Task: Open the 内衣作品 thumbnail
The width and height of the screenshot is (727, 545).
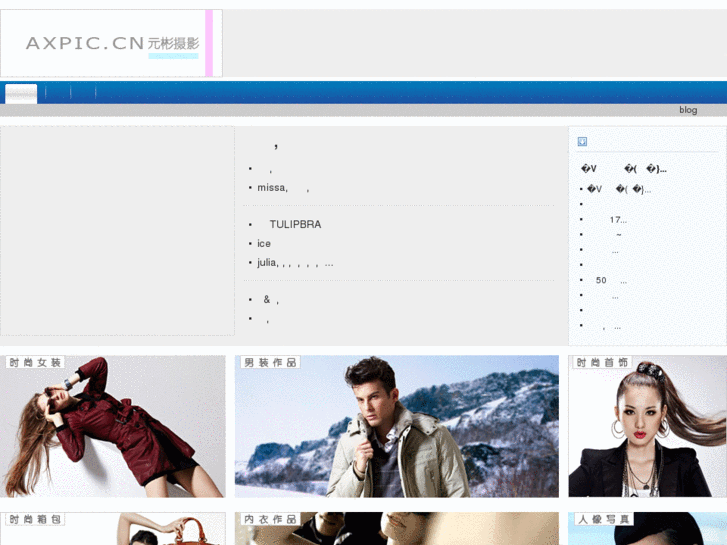Action: pyautogui.click(x=397, y=529)
